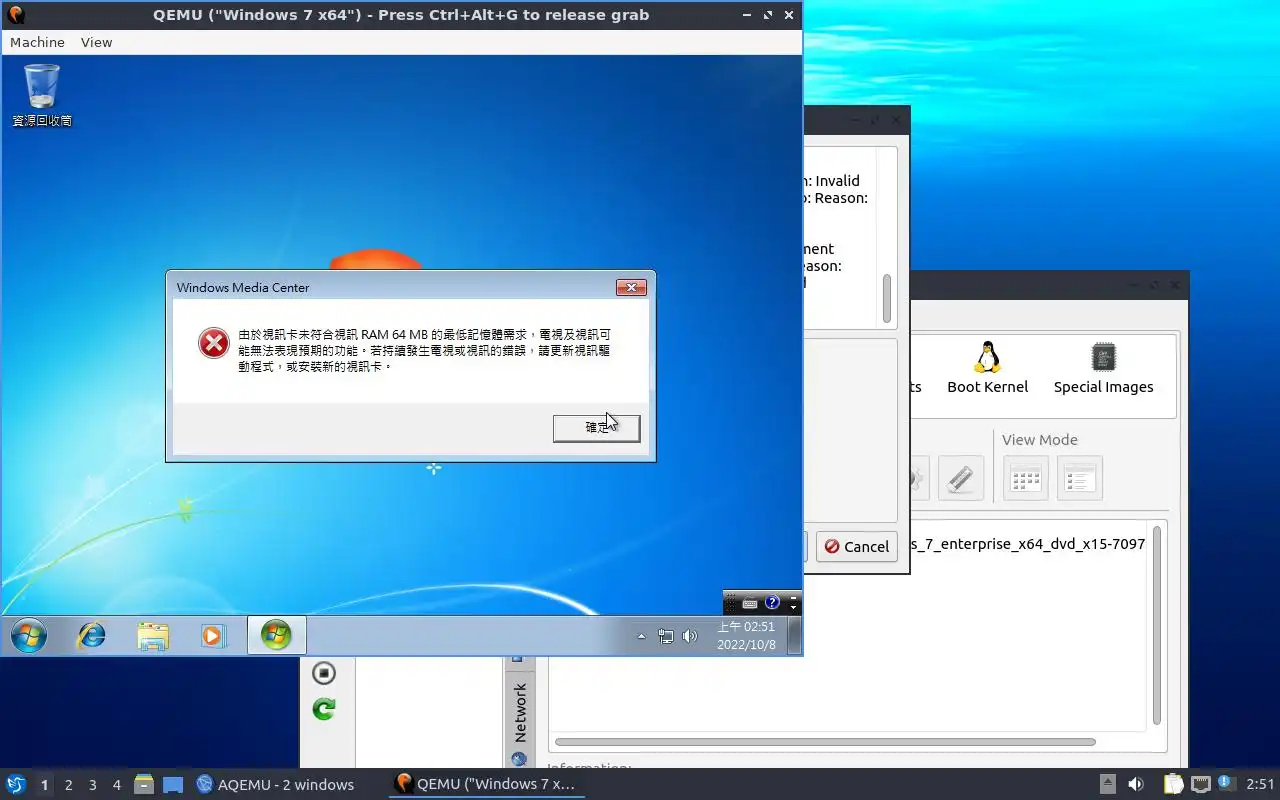
Task: Close the Windows Media Center dialog
Action: tap(631, 288)
